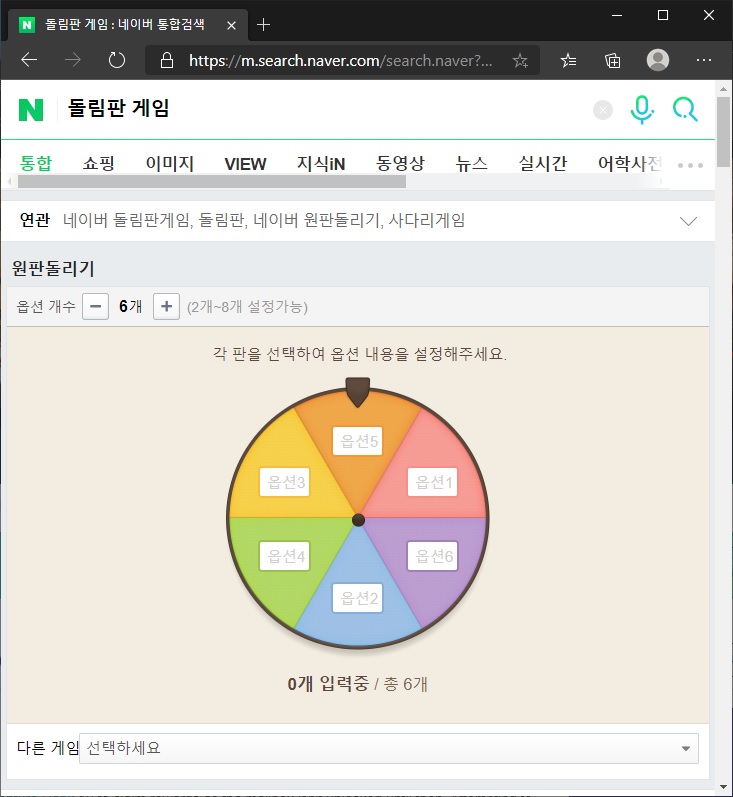733x797 pixels.
Task: Click the wheel pointer marker at top
Action: (x=357, y=391)
